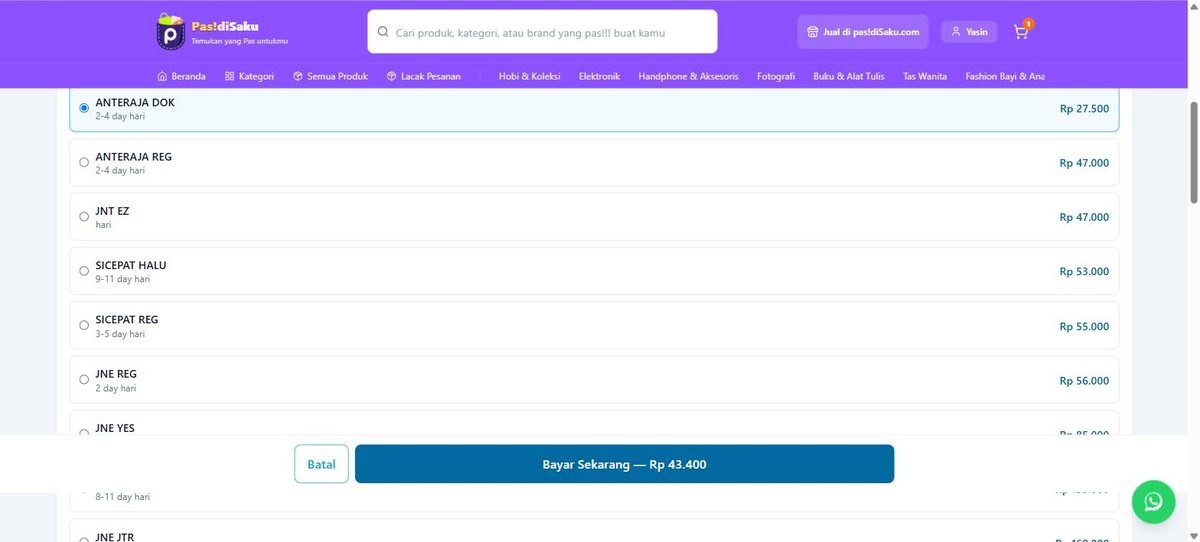Click price Rp 53.000

[1084, 271]
